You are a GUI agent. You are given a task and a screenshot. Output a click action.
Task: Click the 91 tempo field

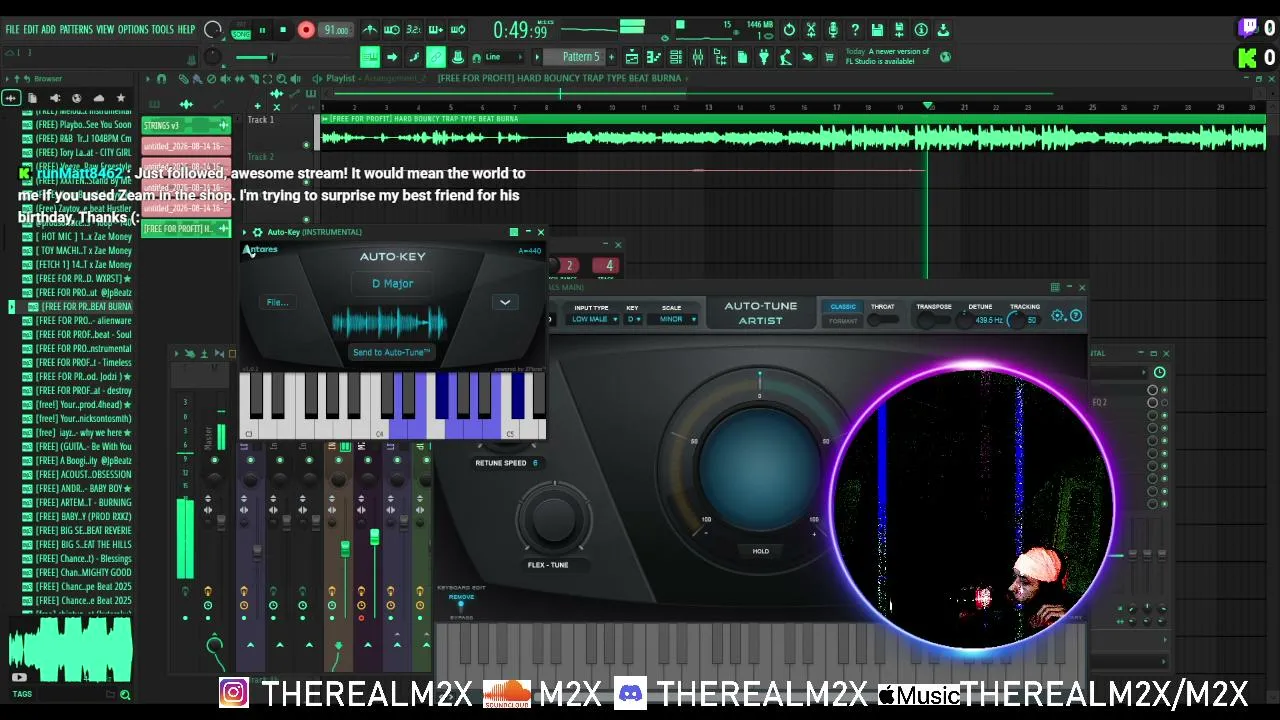(x=336, y=30)
